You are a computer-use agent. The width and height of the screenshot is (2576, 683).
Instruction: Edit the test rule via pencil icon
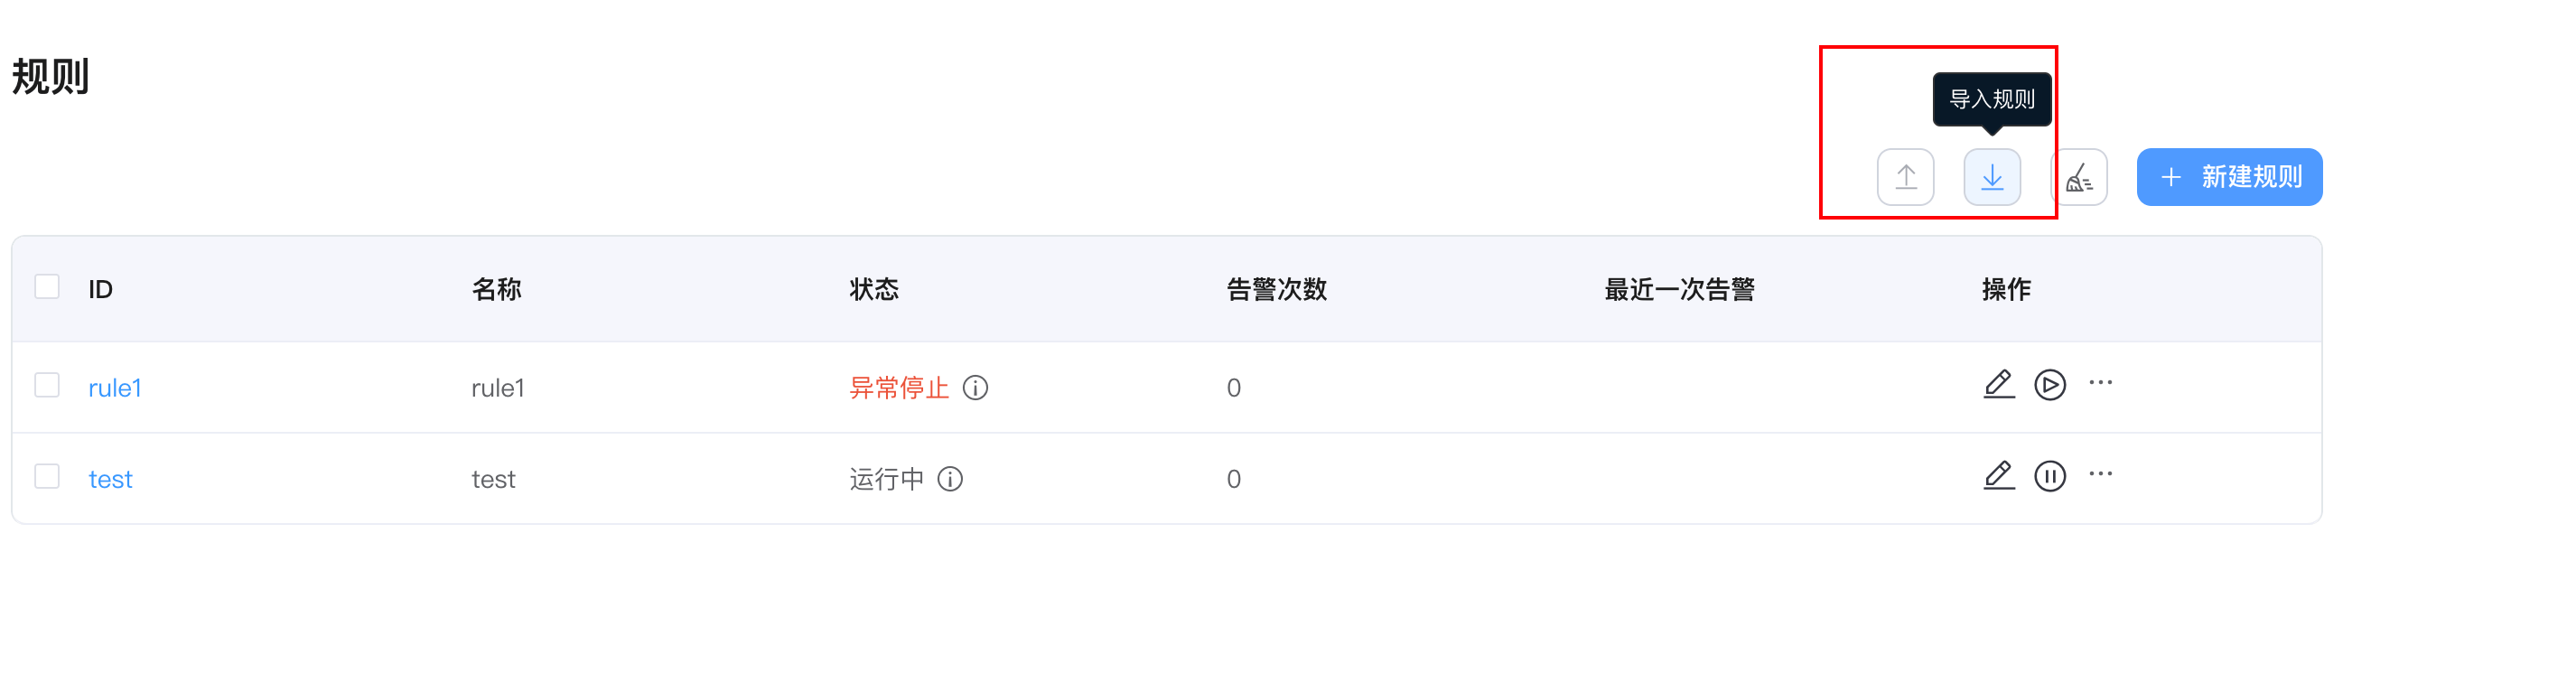[1998, 476]
